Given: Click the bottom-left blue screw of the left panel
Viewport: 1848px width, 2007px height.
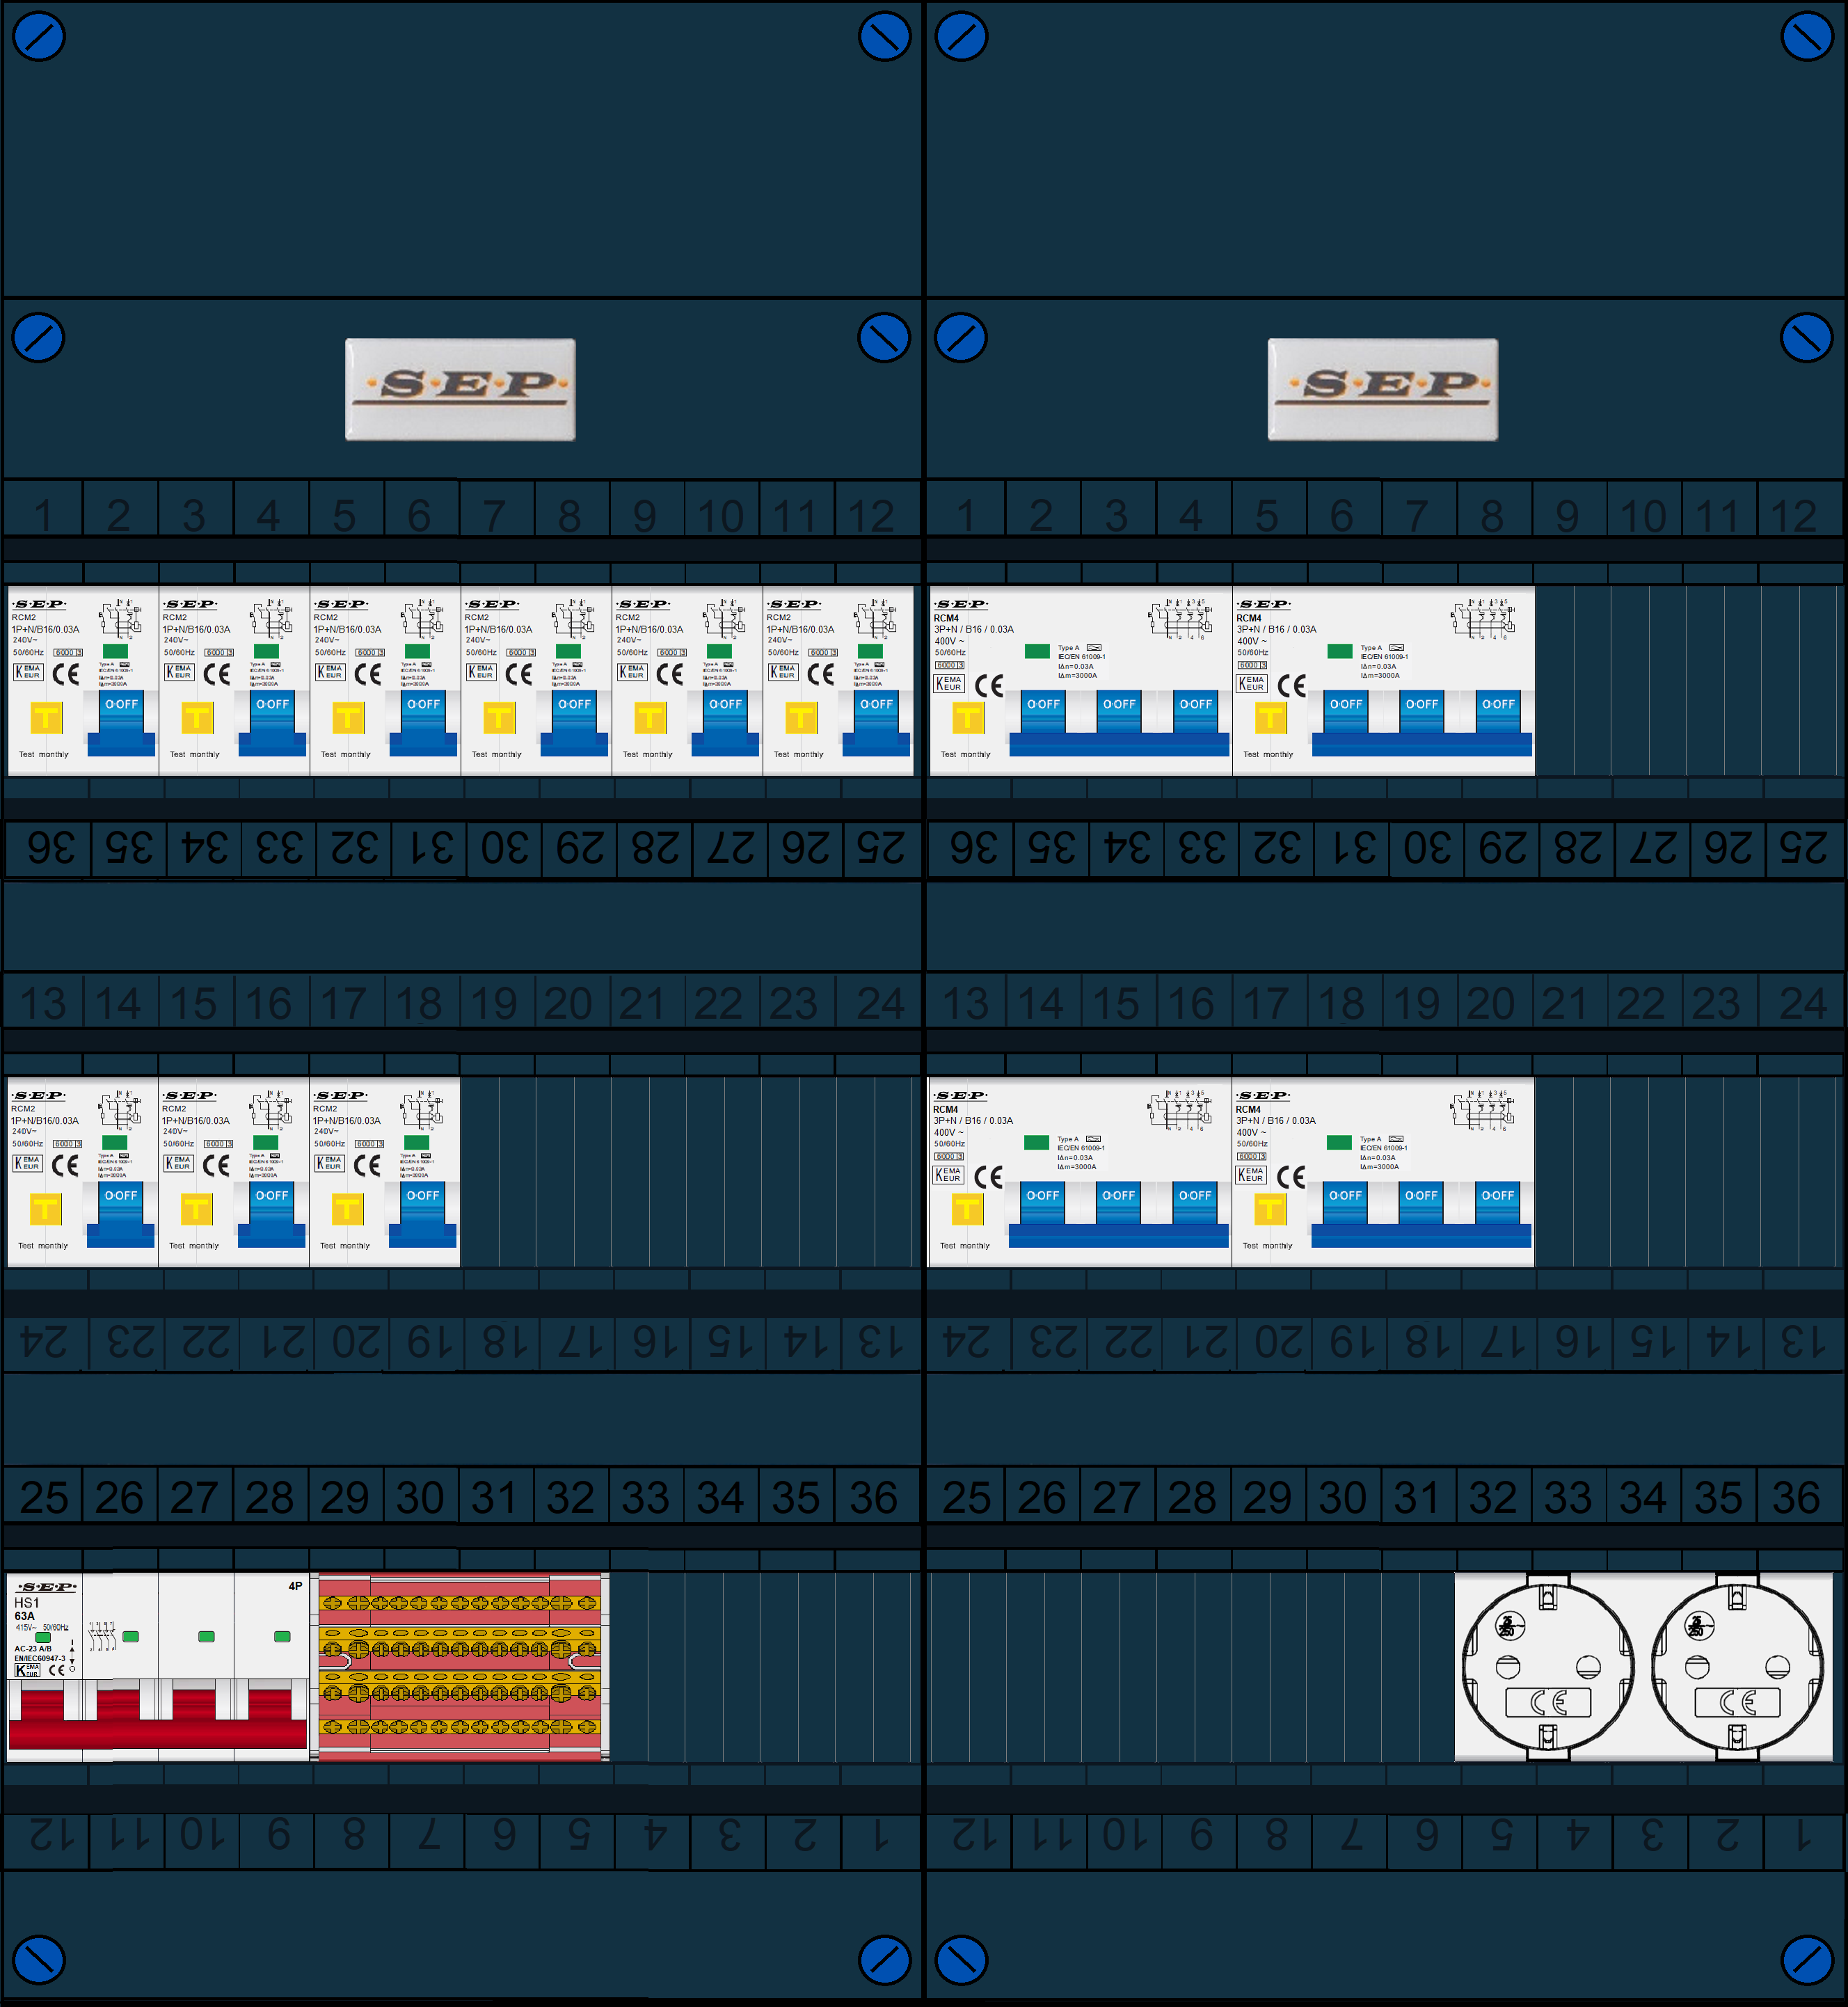Looking at the screenshot, I should tap(39, 1960).
